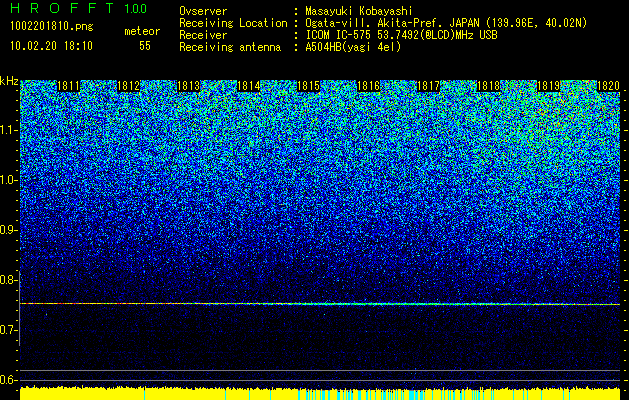Click the Ovserver field label
This screenshot has height=400, width=629.
[203, 11]
